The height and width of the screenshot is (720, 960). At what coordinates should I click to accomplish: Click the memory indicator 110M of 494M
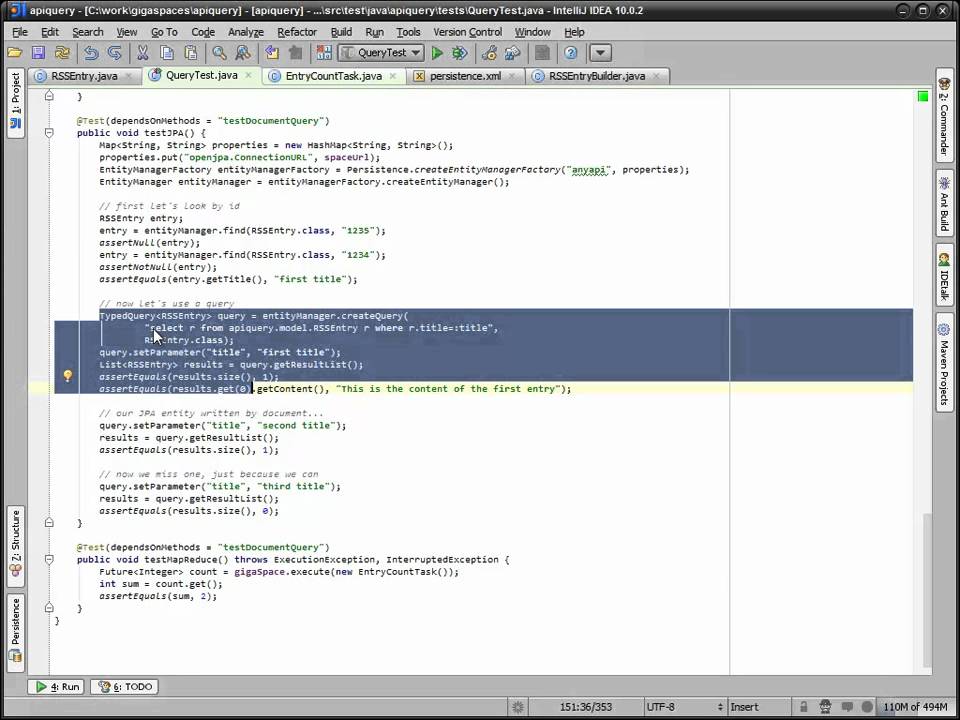[915, 707]
